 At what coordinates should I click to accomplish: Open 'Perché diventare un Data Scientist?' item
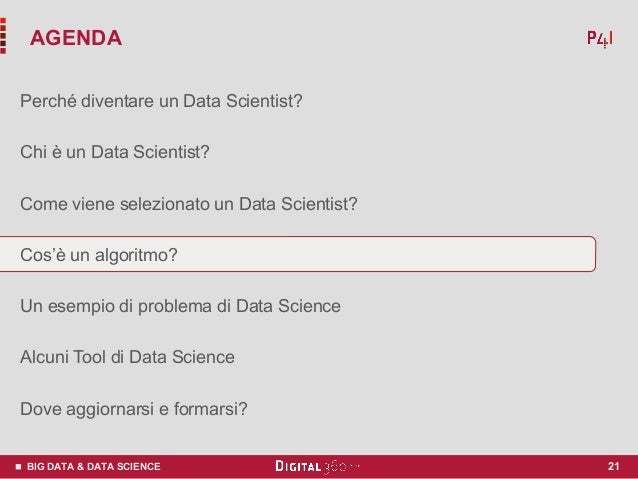click(x=161, y=101)
